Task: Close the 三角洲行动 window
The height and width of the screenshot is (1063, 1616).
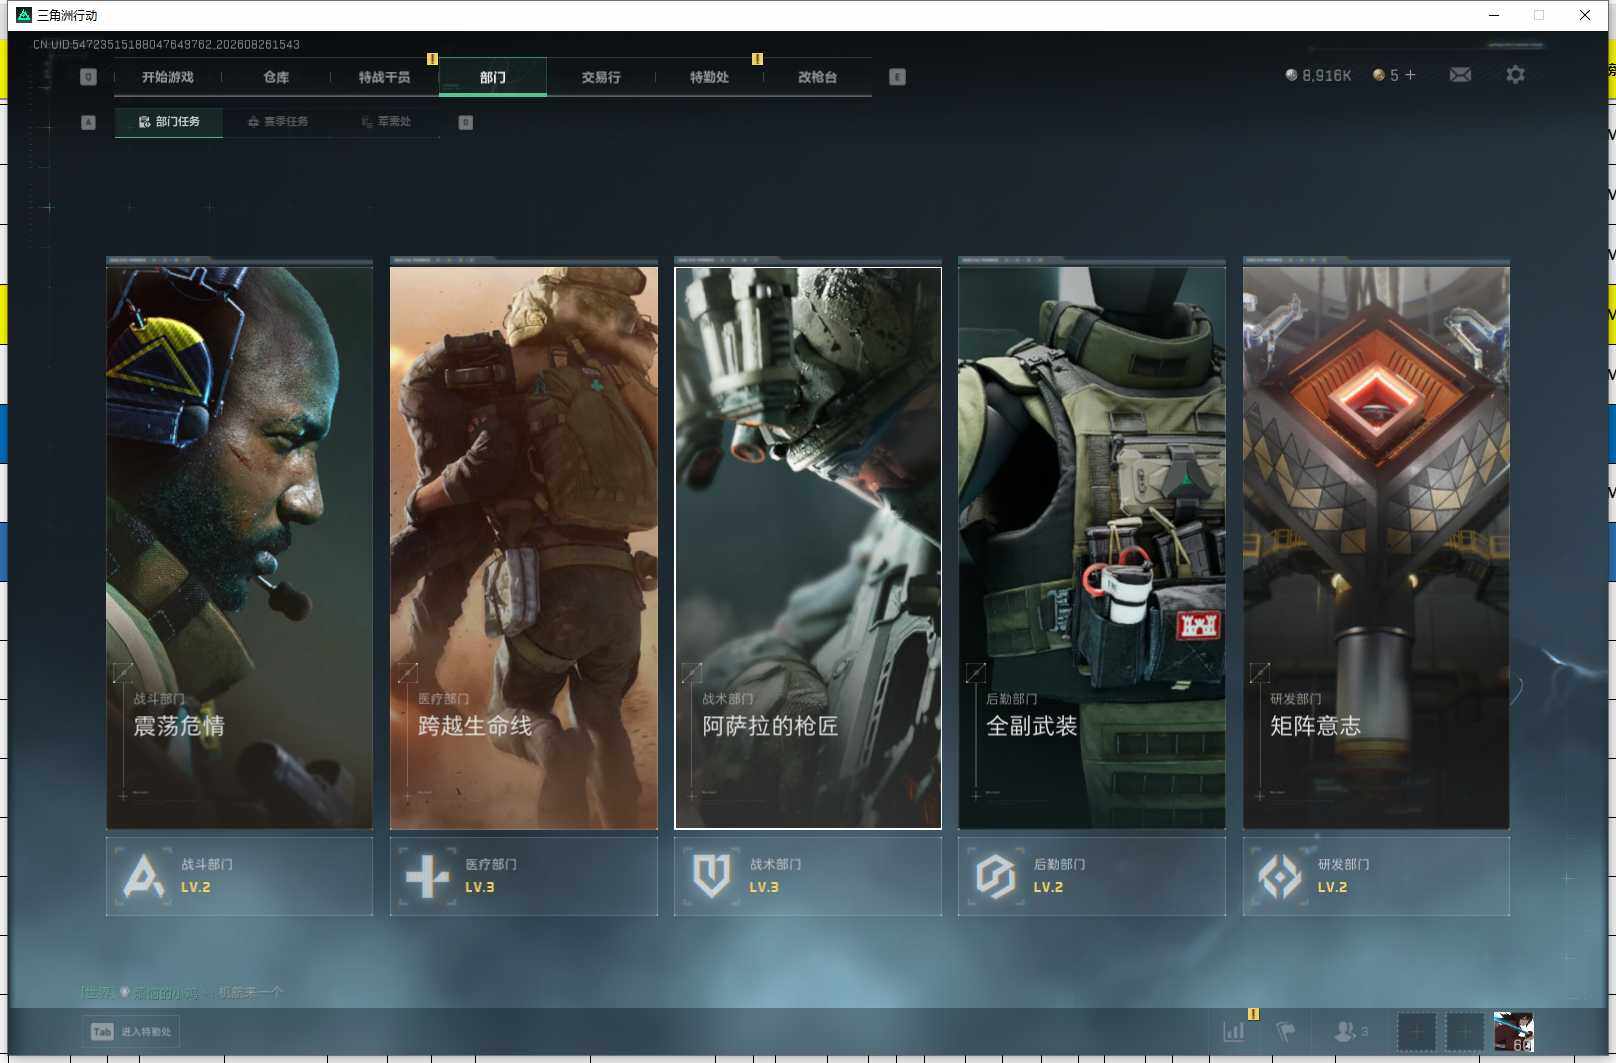Action: (x=1585, y=15)
